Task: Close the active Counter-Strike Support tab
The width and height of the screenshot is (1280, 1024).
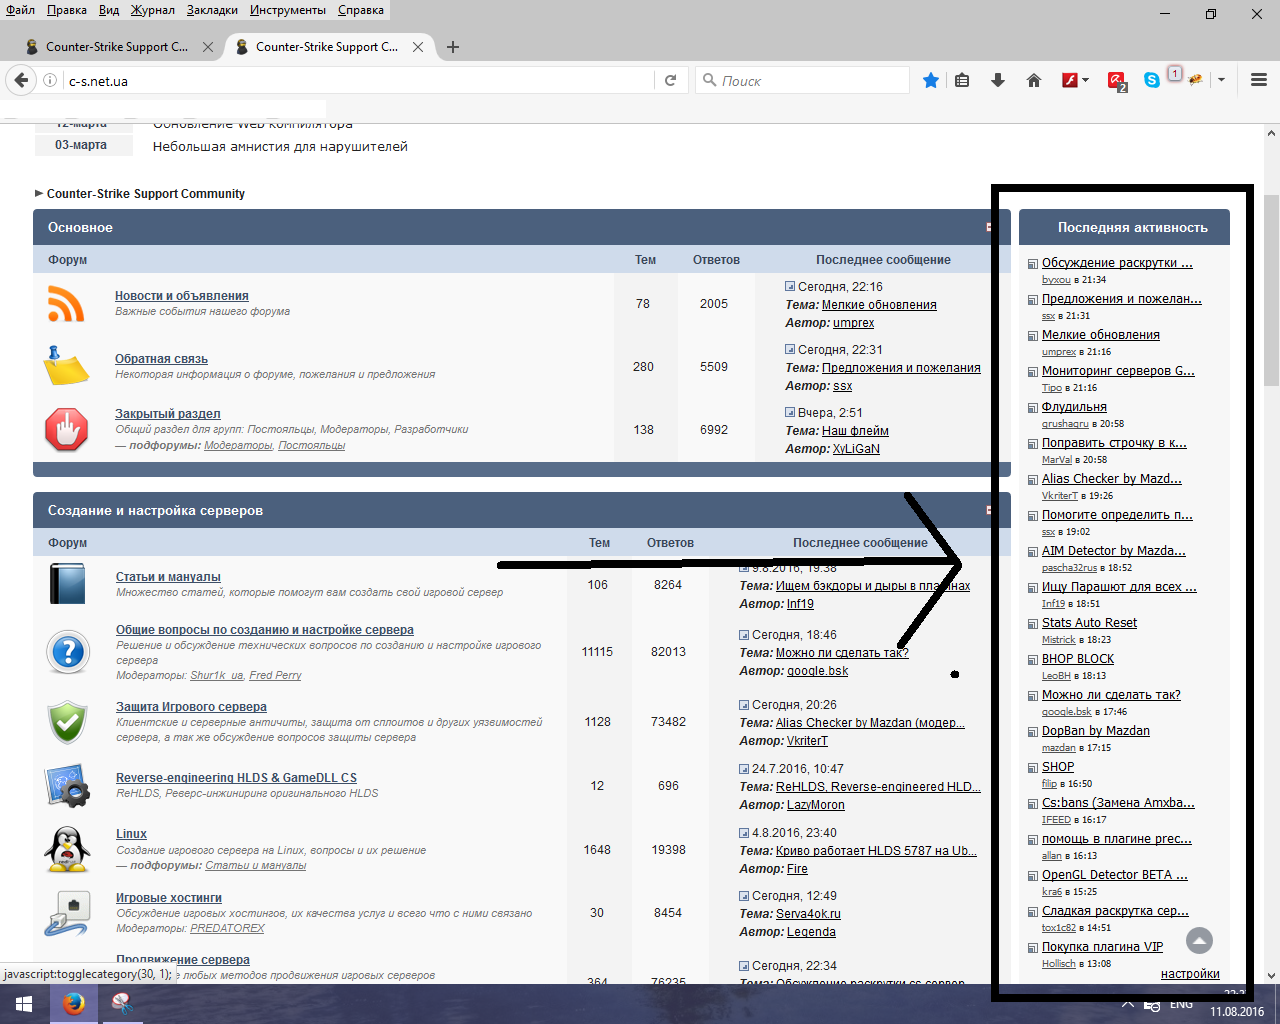Action: pos(418,47)
